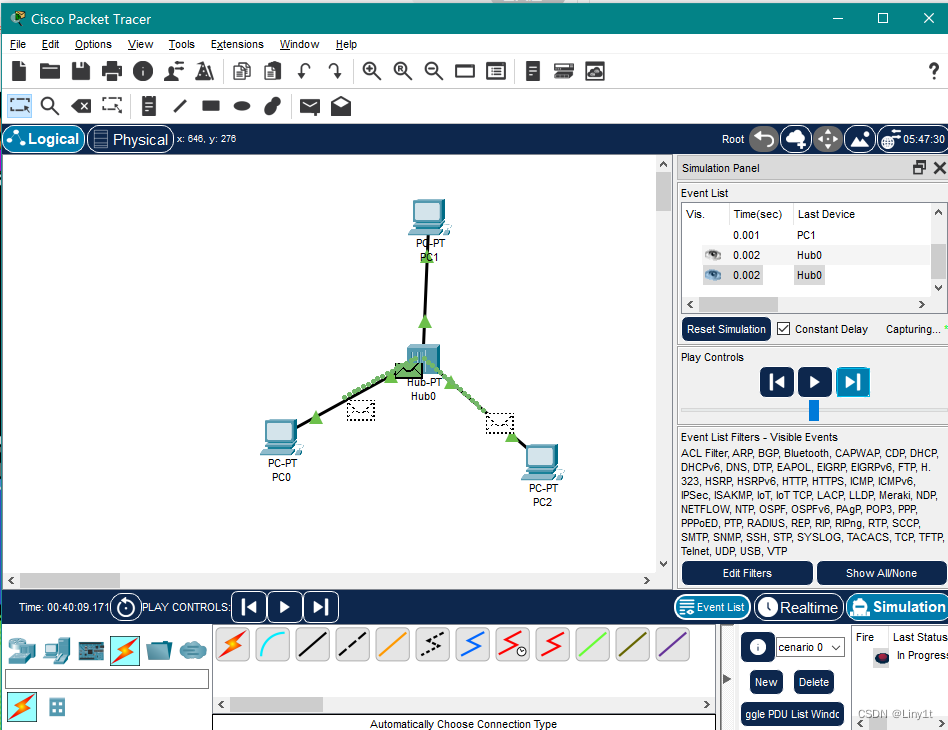This screenshot has width=948, height=730.
Task: Select the Draw Rectangle tool
Action: (211, 106)
